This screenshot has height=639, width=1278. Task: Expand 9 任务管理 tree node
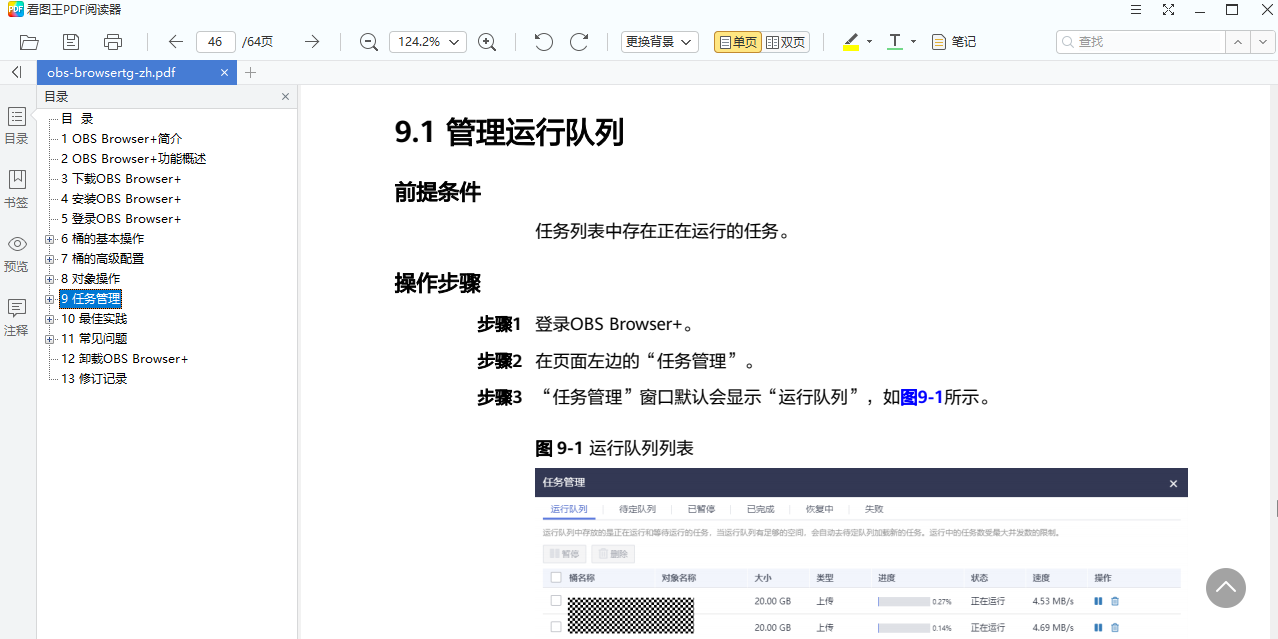50,299
